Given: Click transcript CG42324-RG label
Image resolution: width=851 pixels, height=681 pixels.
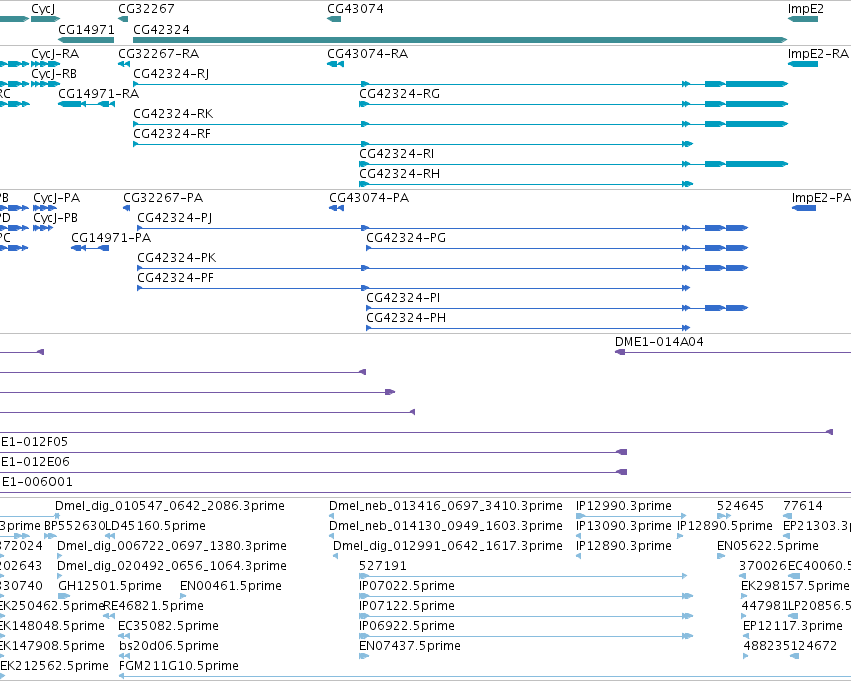Looking at the screenshot, I should coord(399,93).
